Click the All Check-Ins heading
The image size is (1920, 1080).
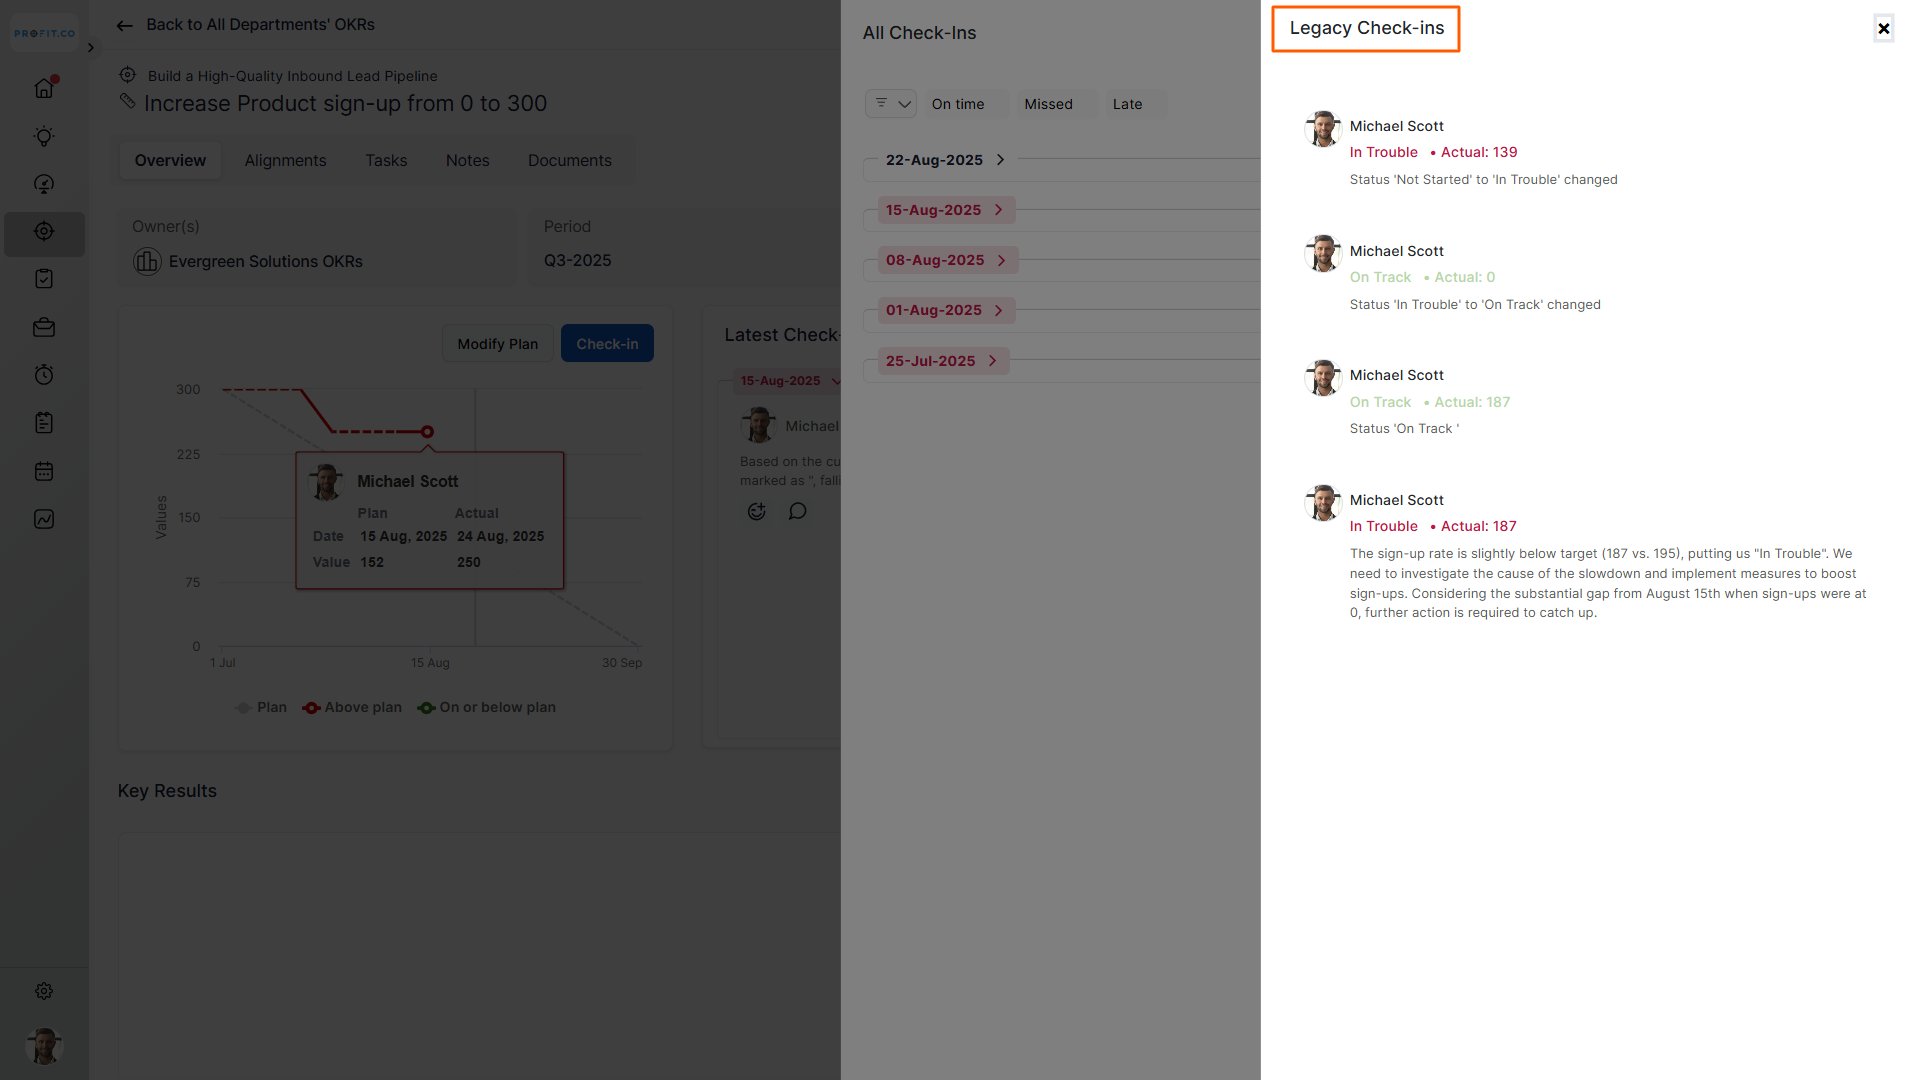click(919, 33)
